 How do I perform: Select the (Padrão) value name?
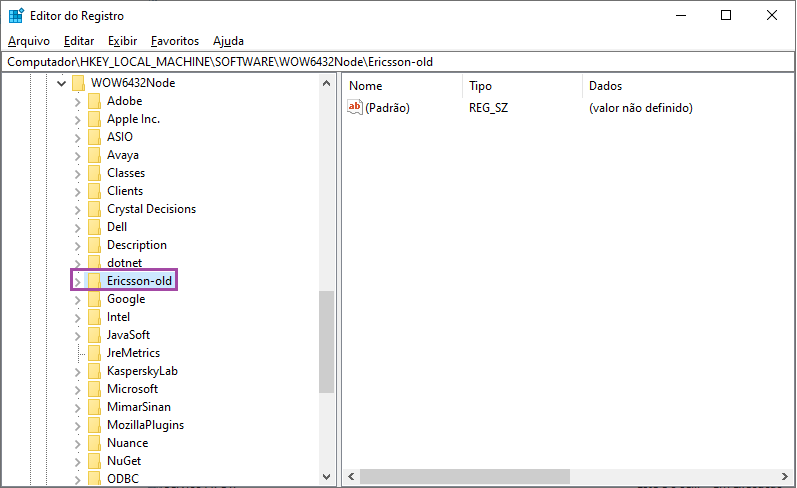point(387,108)
